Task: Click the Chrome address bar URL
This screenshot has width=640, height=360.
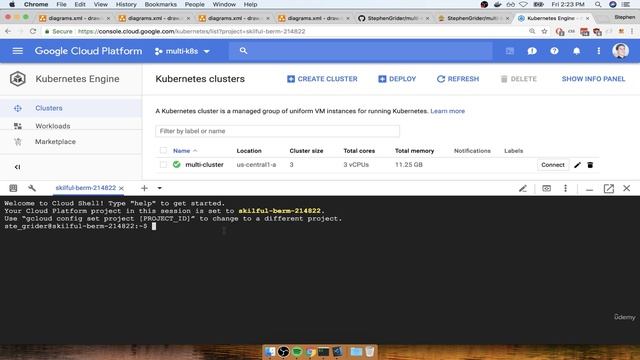Action: point(191,31)
